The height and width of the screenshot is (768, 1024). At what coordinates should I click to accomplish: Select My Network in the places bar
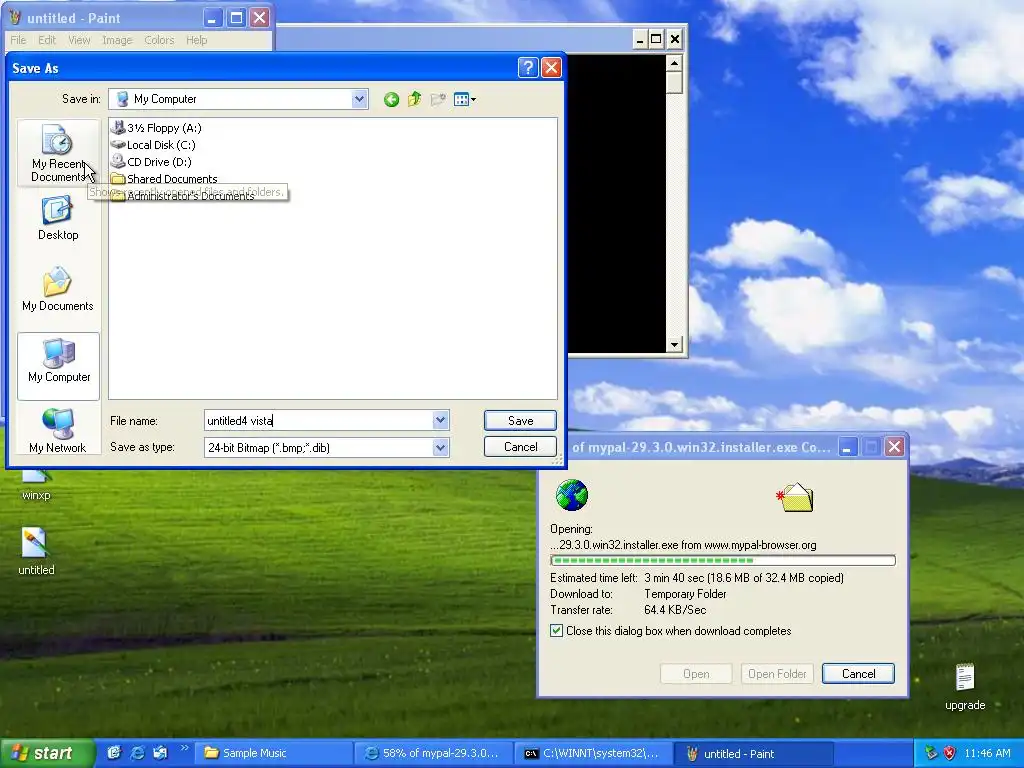[58, 431]
